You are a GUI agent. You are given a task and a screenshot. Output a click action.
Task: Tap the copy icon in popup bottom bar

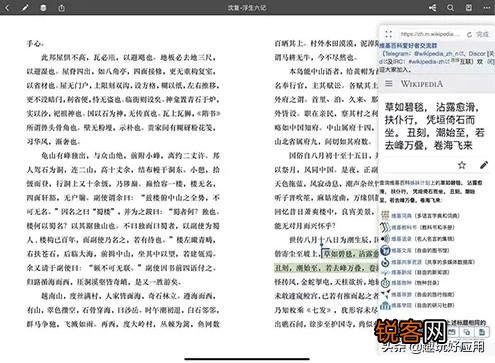click(467, 332)
